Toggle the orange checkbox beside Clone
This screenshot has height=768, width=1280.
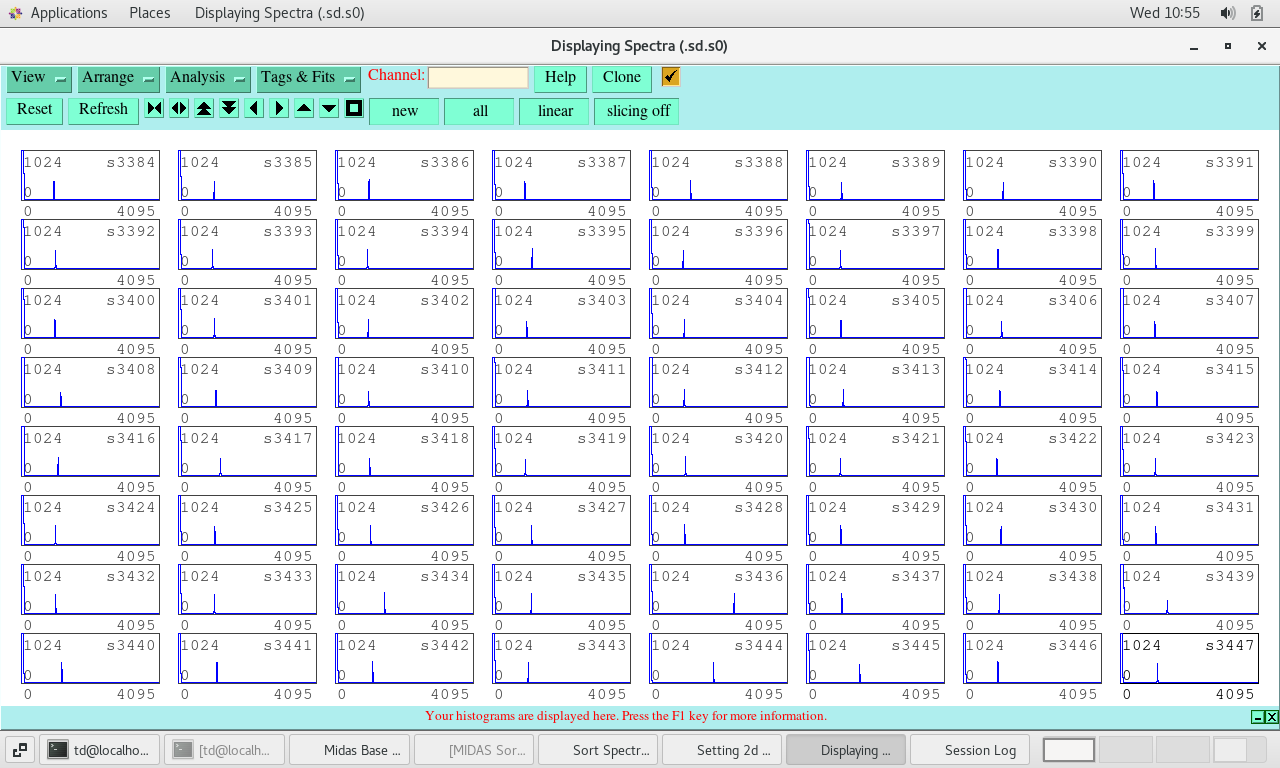670,77
